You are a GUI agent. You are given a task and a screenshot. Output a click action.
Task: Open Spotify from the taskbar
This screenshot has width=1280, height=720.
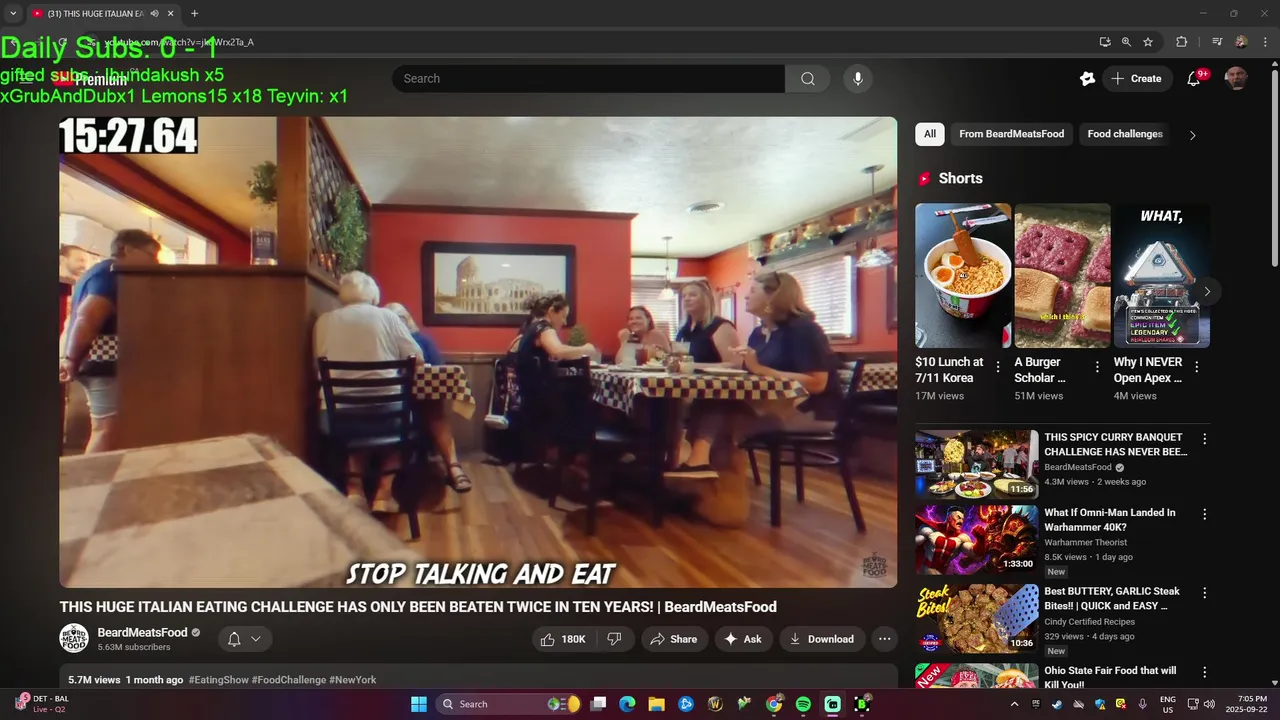click(x=803, y=704)
